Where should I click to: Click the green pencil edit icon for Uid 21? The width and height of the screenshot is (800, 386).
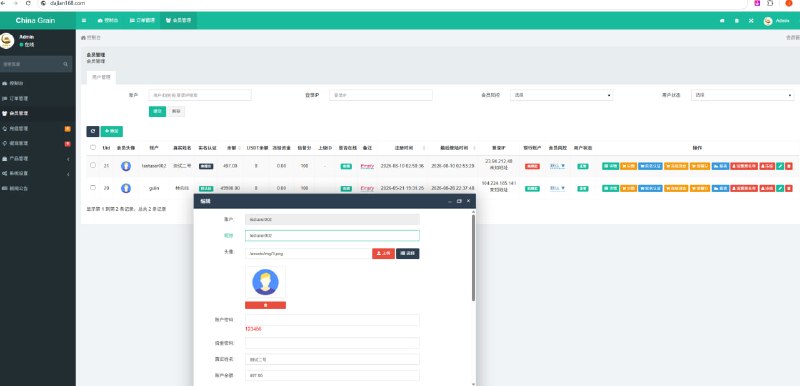780,166
